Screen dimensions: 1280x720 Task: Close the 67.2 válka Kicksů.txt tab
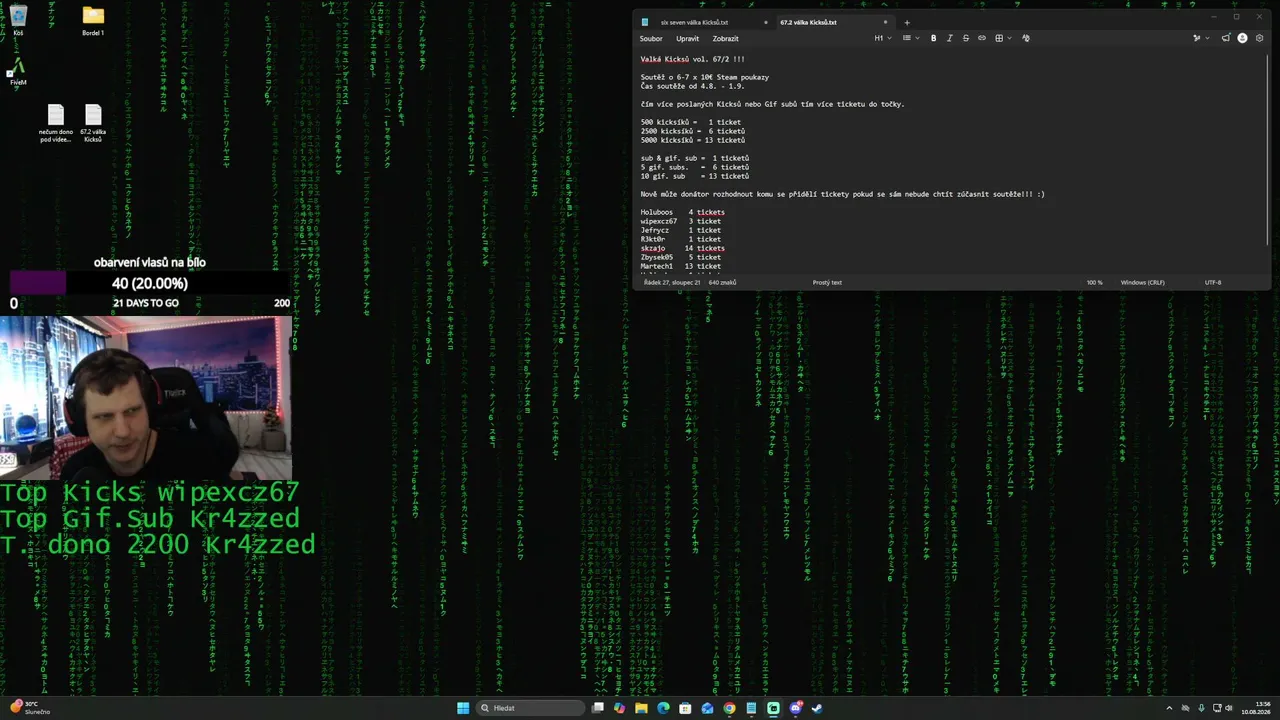click(885, 22)
